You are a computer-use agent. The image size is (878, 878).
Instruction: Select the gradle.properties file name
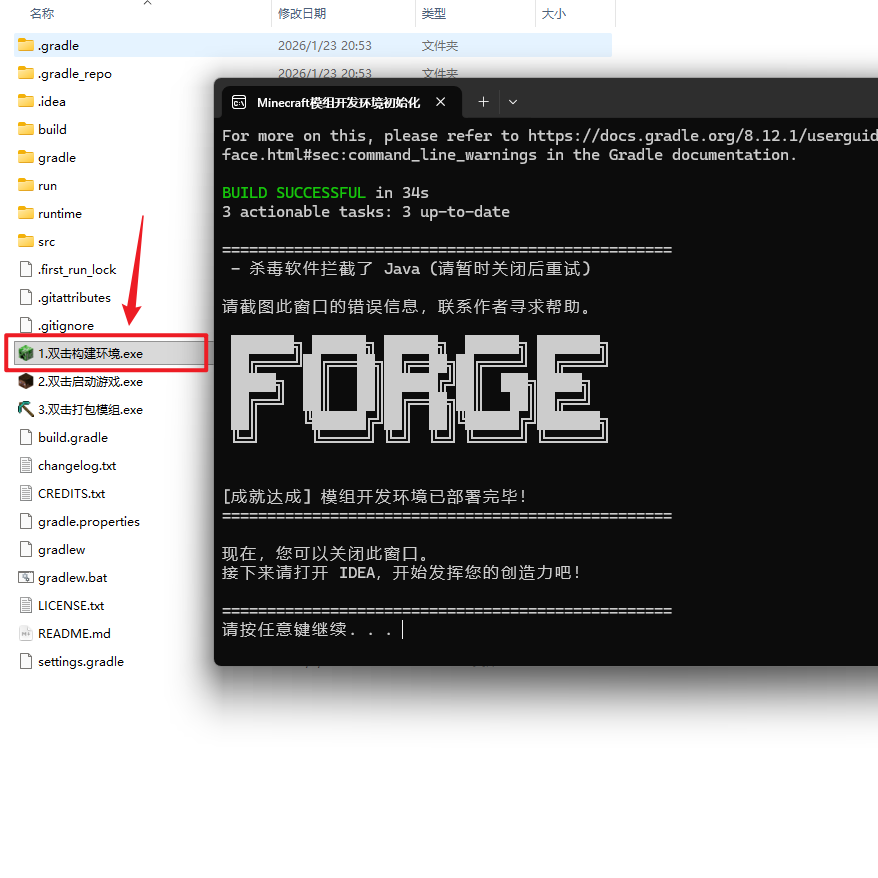(89, 522)
